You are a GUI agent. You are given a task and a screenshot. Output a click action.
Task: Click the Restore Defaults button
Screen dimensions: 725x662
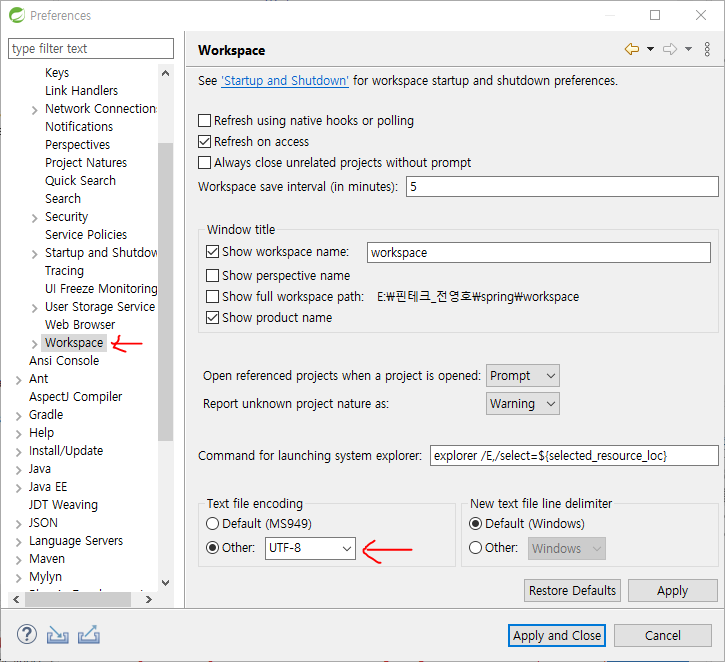coord(572,590)
